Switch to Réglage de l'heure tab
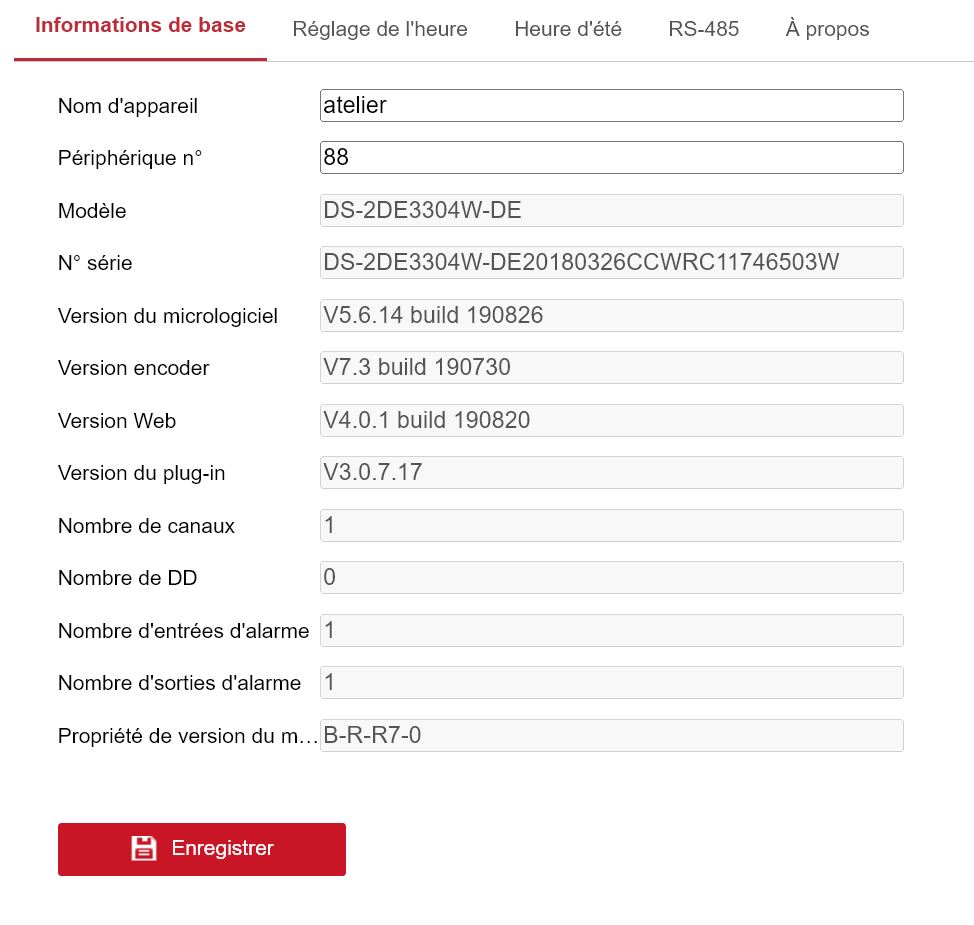The image size is (974, 925). [380, 29]
